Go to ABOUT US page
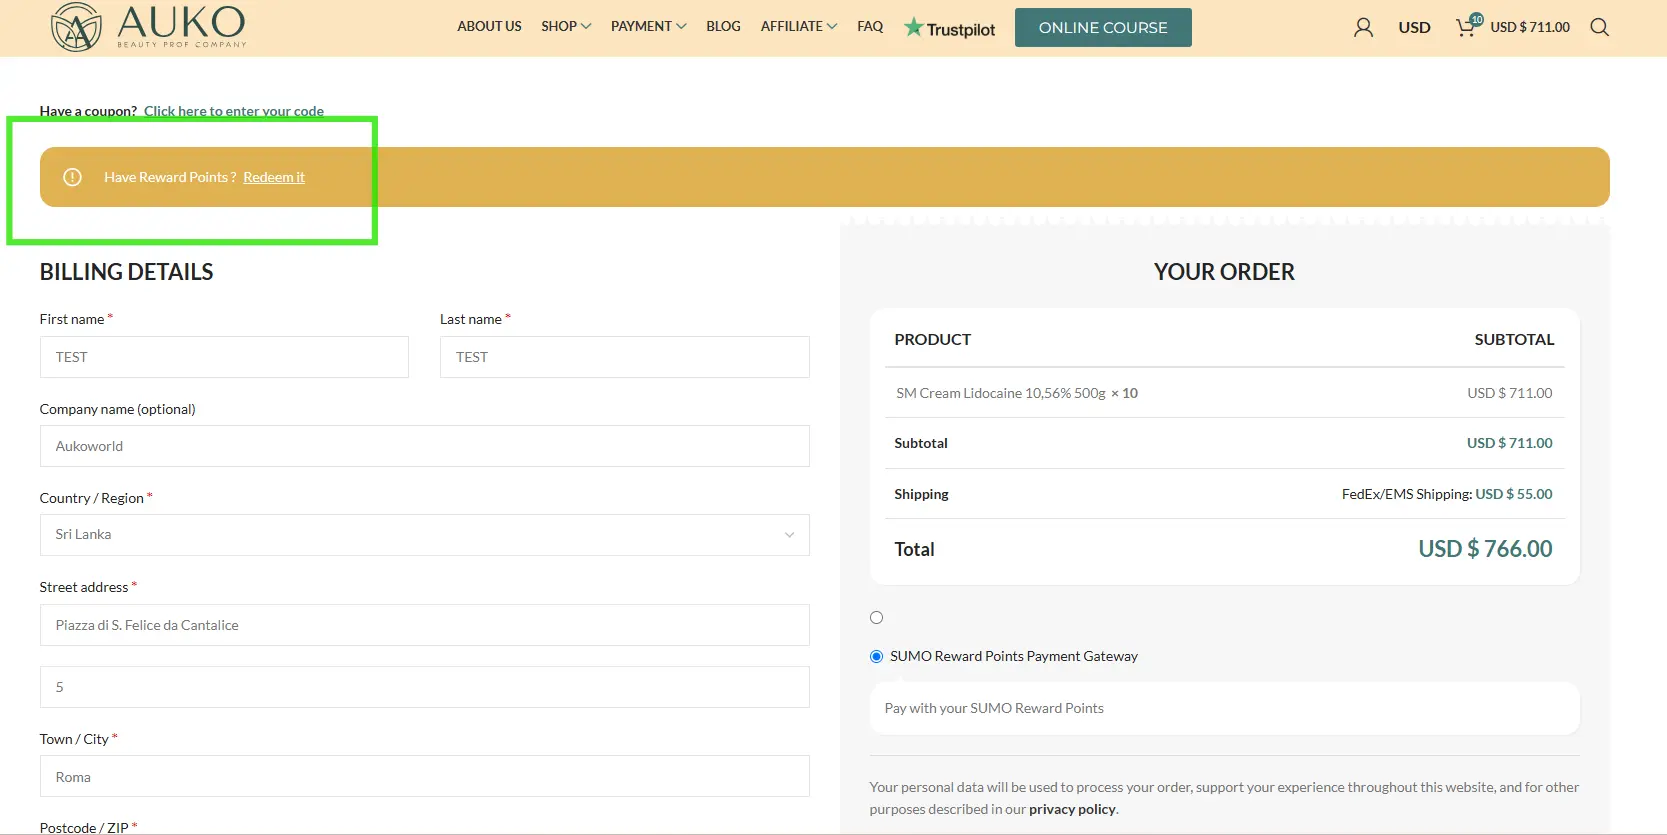This screenshot has height=835, width=1667. tap(489, 26)
